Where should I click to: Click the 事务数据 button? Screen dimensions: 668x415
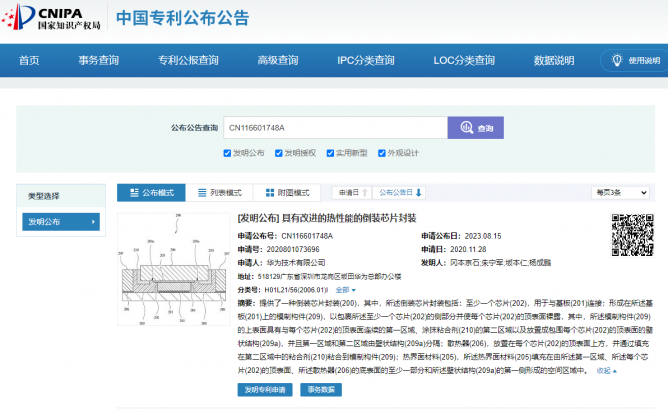click(x=322, y=390)
